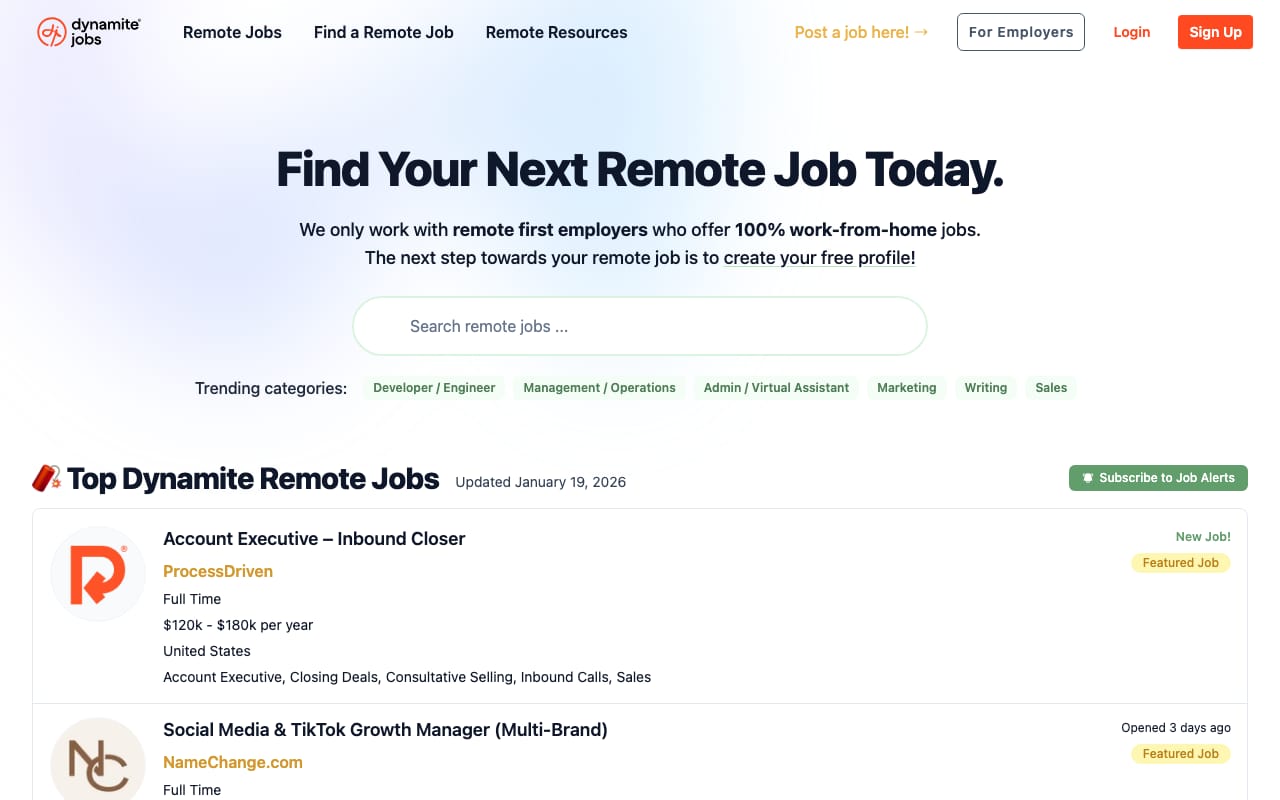The width and height of the screenshot is (1280, 800).
Task: Click the dynamite stick icon beside heading
Action: (x=46, y=479)
